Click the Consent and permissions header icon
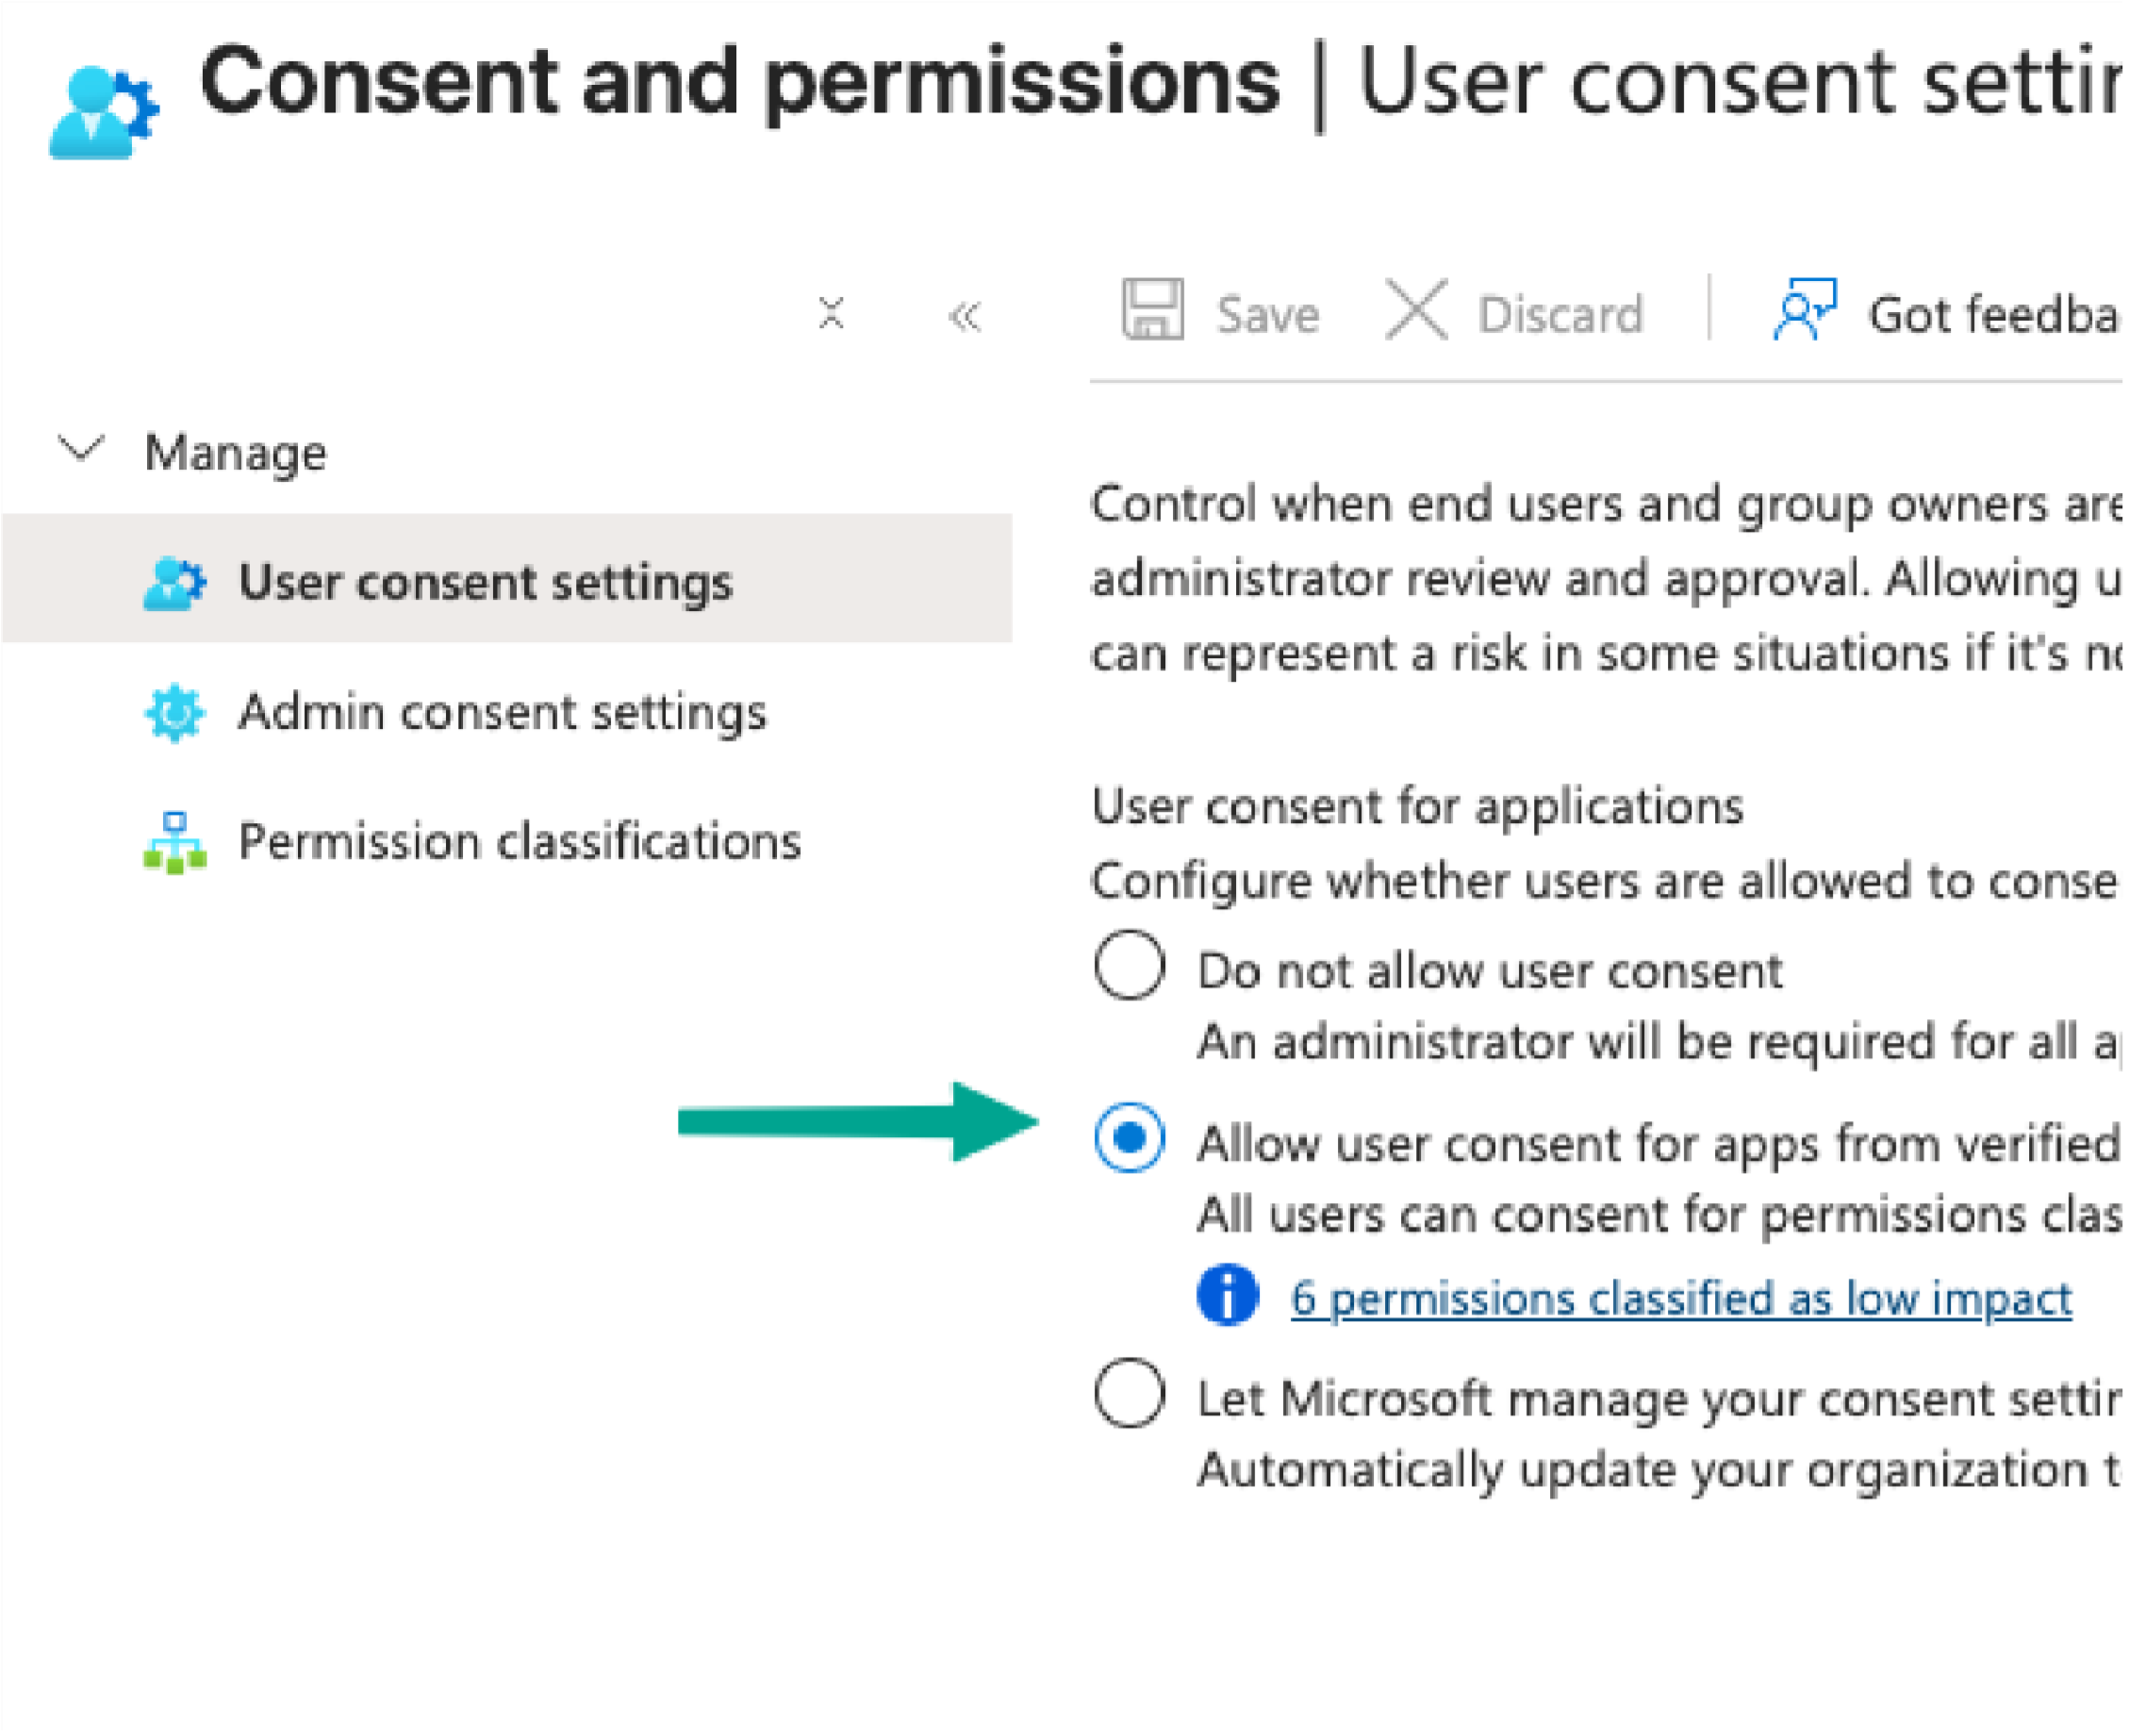 [x=104, y=111]
